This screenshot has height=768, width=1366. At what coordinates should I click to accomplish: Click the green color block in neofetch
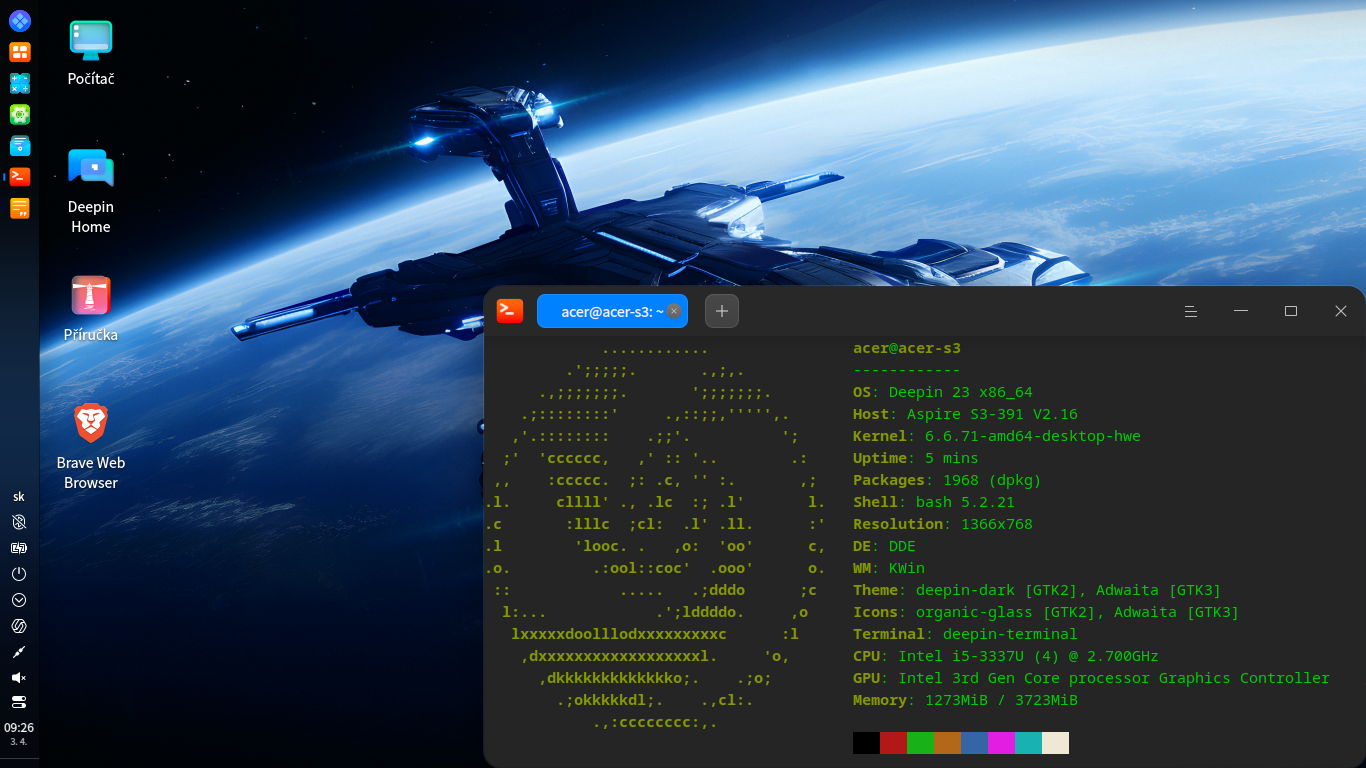(920, 743)
